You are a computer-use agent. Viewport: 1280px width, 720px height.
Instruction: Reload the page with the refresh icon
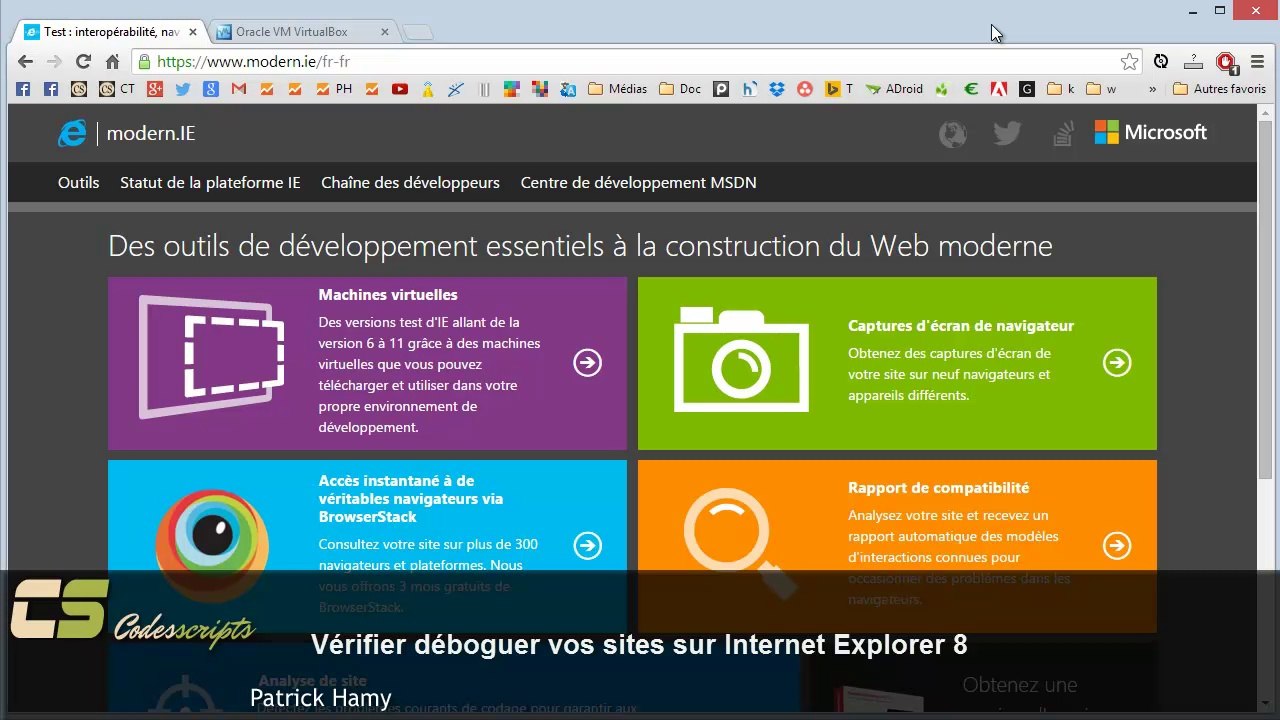(x=83, y=62)
